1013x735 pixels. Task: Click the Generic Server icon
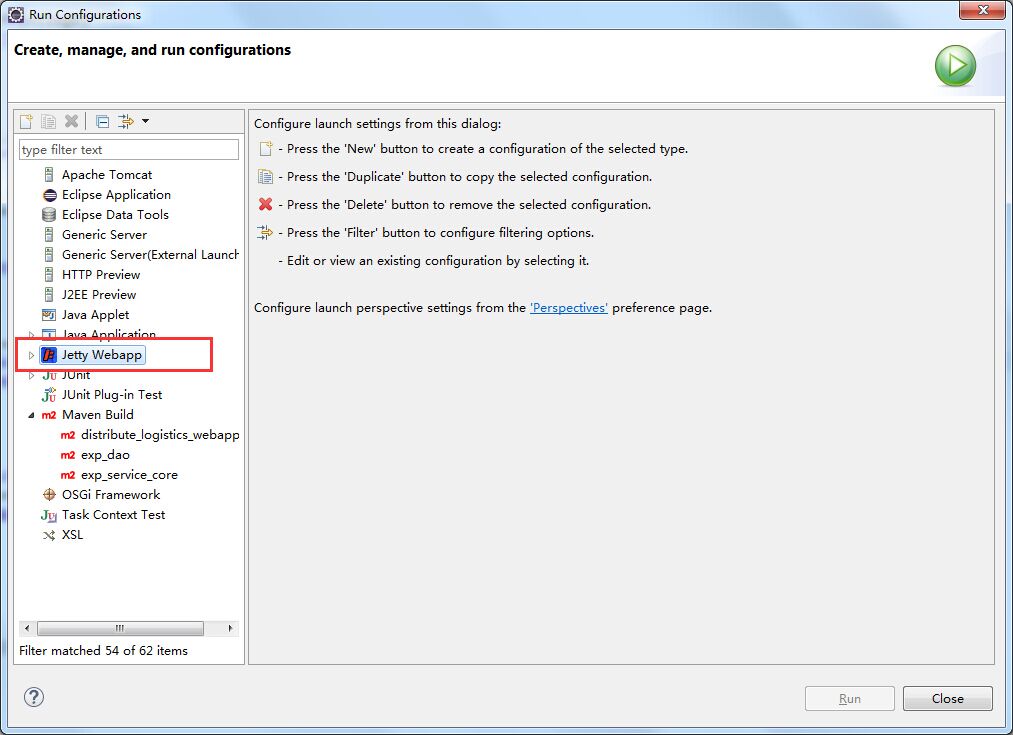point(49,234)
